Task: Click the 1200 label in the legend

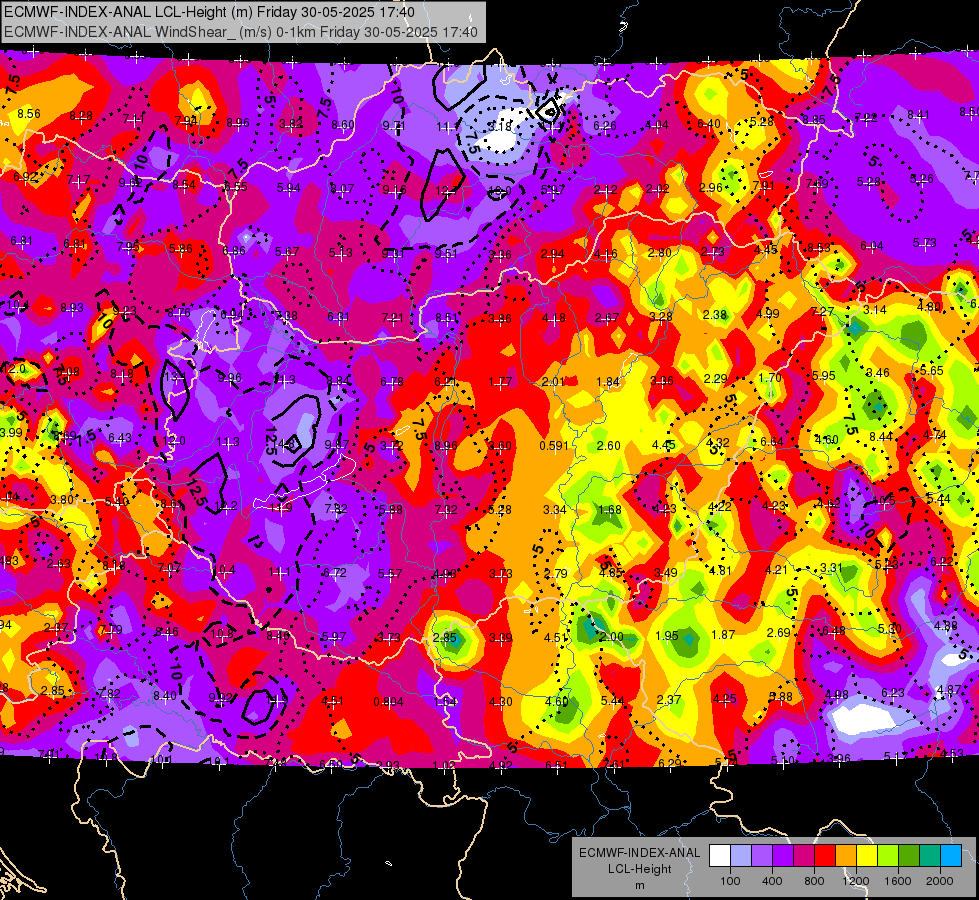Action: pyautogui.click(x=856, y=881)
